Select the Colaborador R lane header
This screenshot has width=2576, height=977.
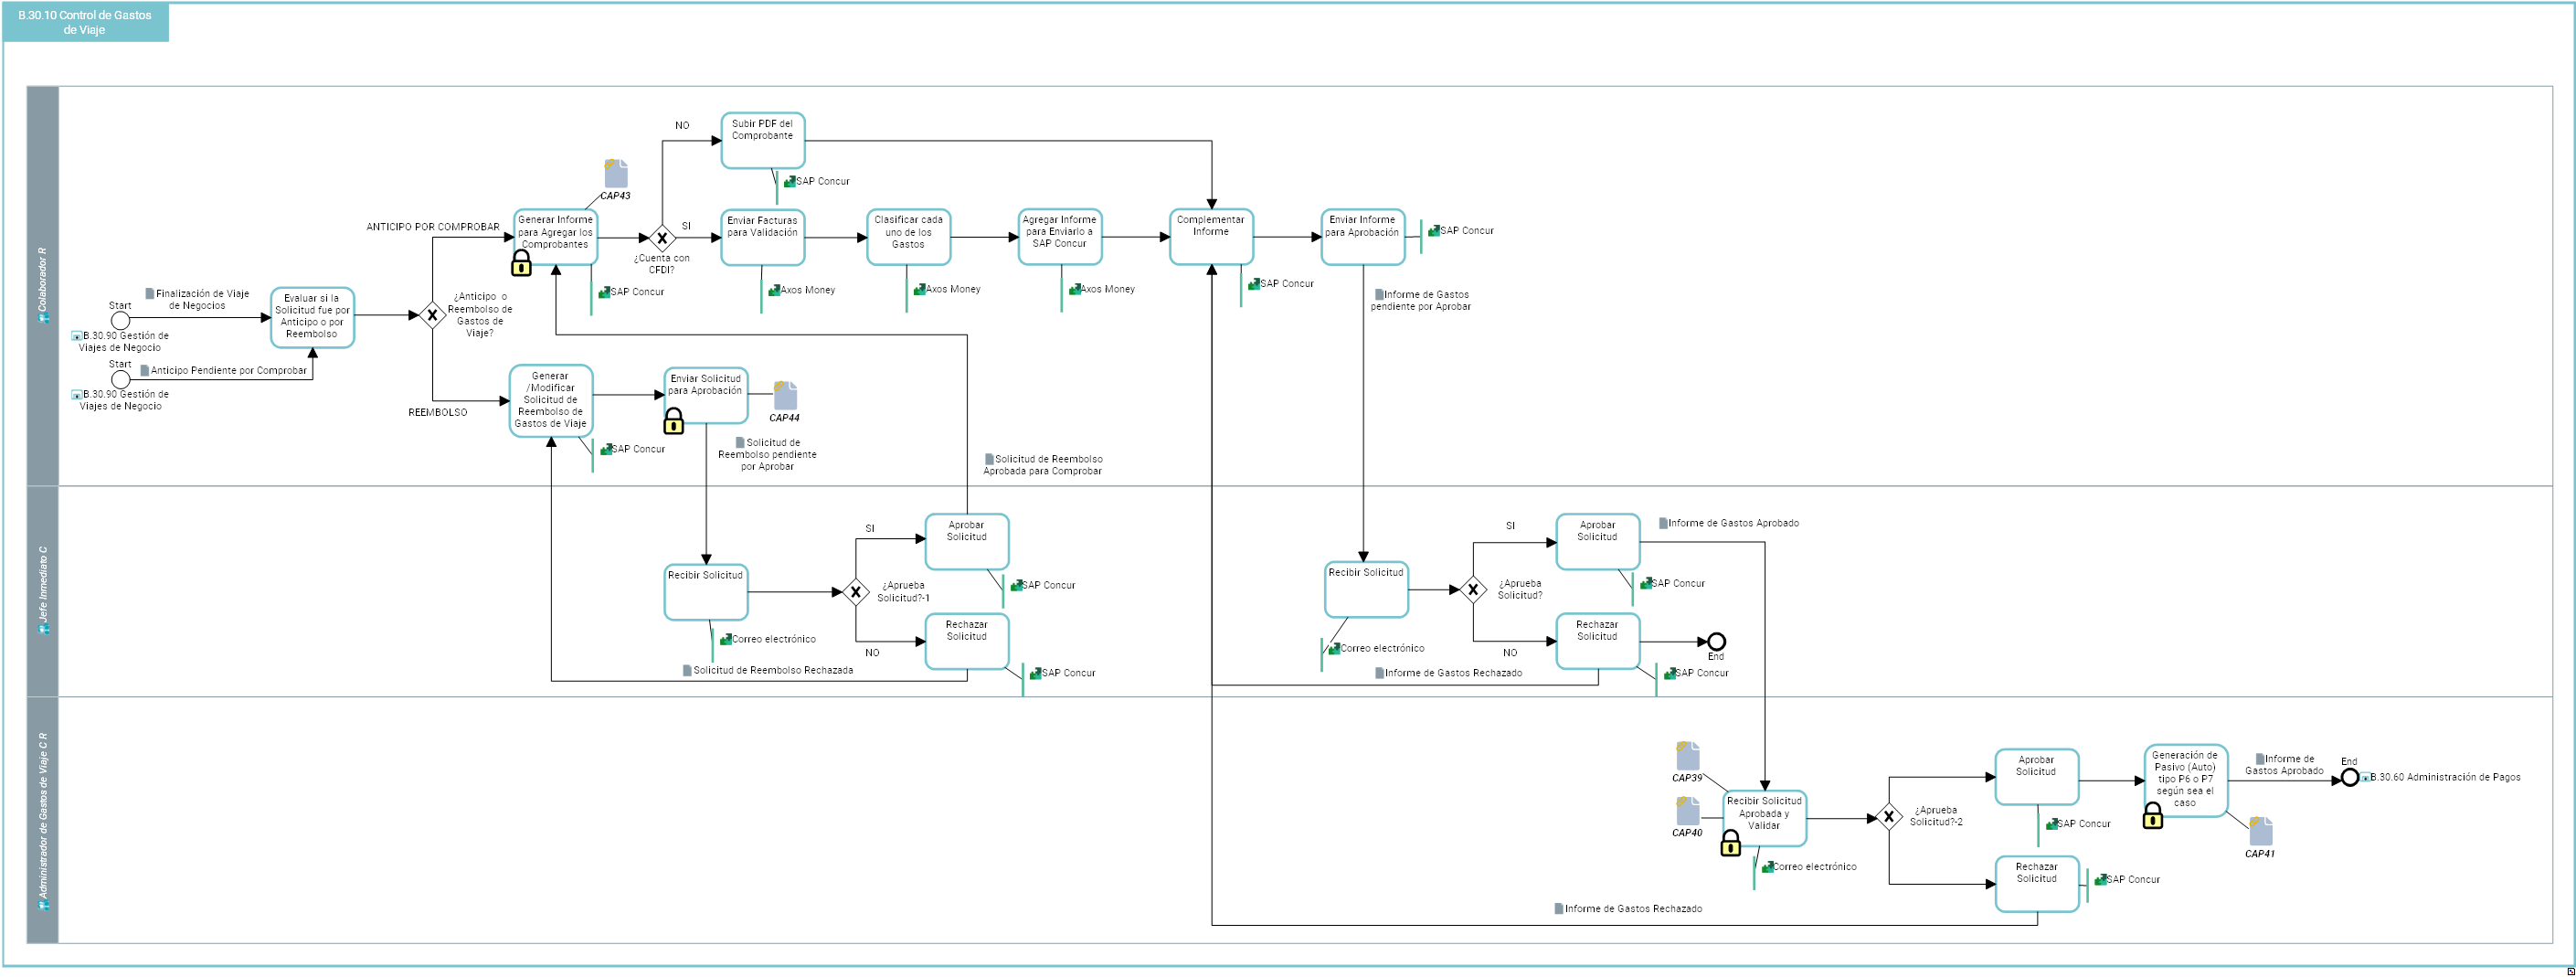tap(43, 286)
